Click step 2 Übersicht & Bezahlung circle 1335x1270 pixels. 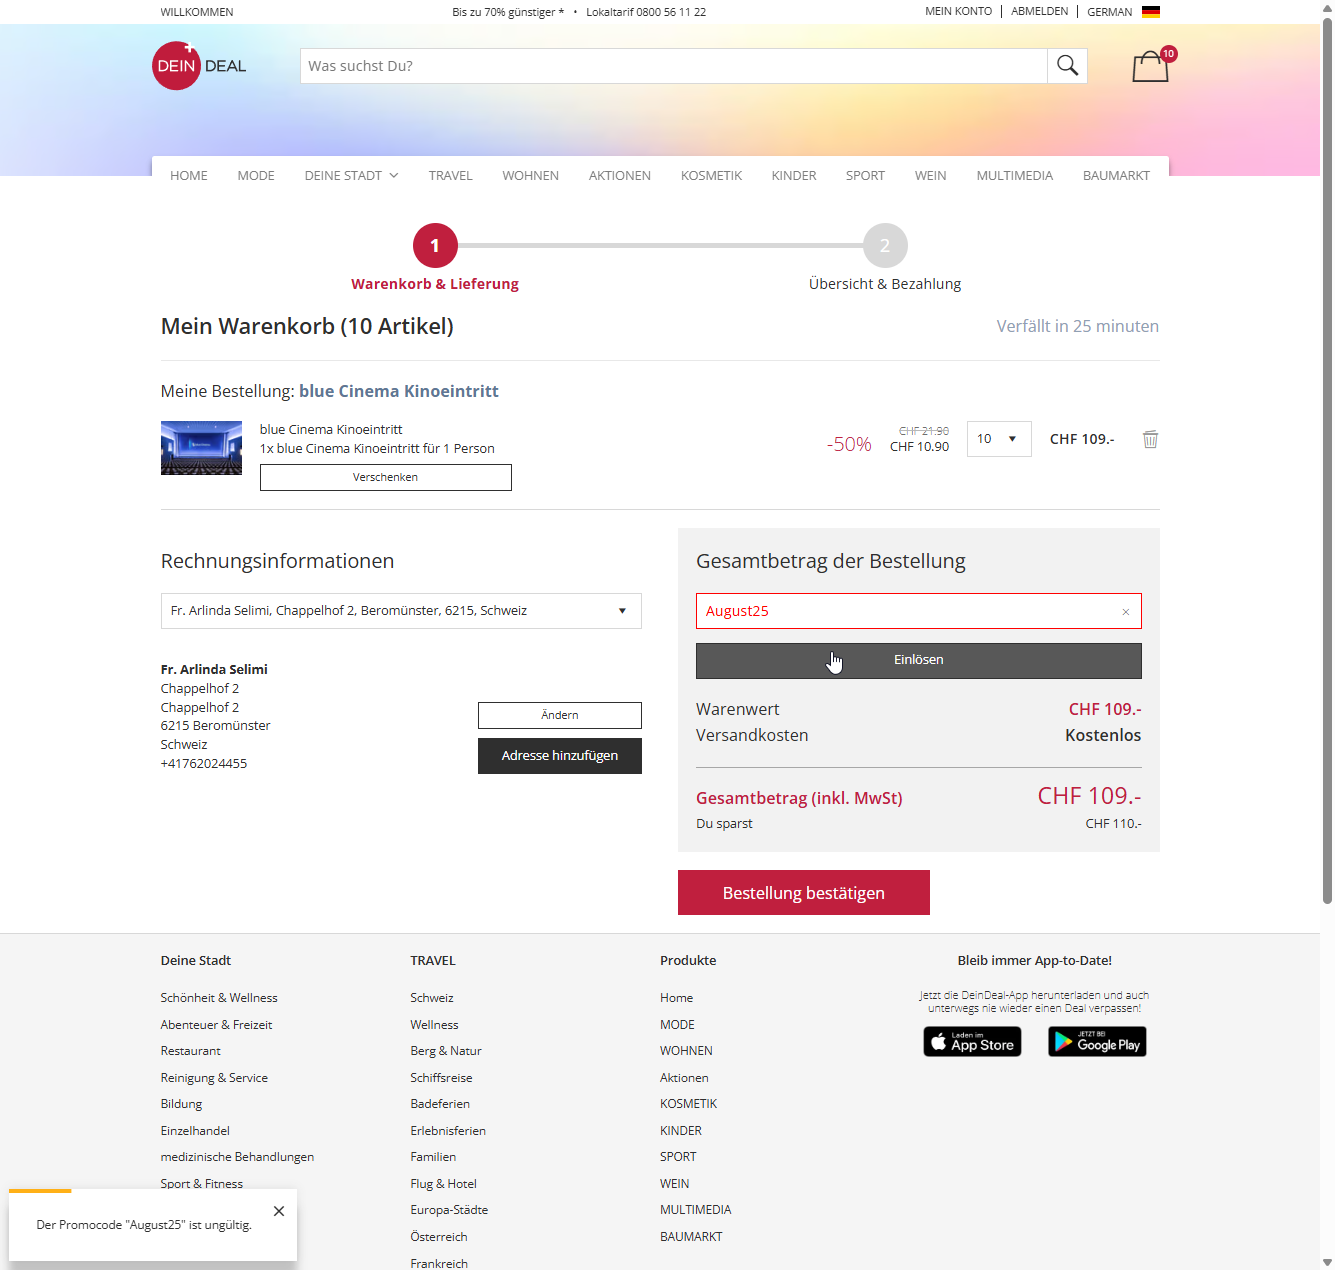pos(885,245)
